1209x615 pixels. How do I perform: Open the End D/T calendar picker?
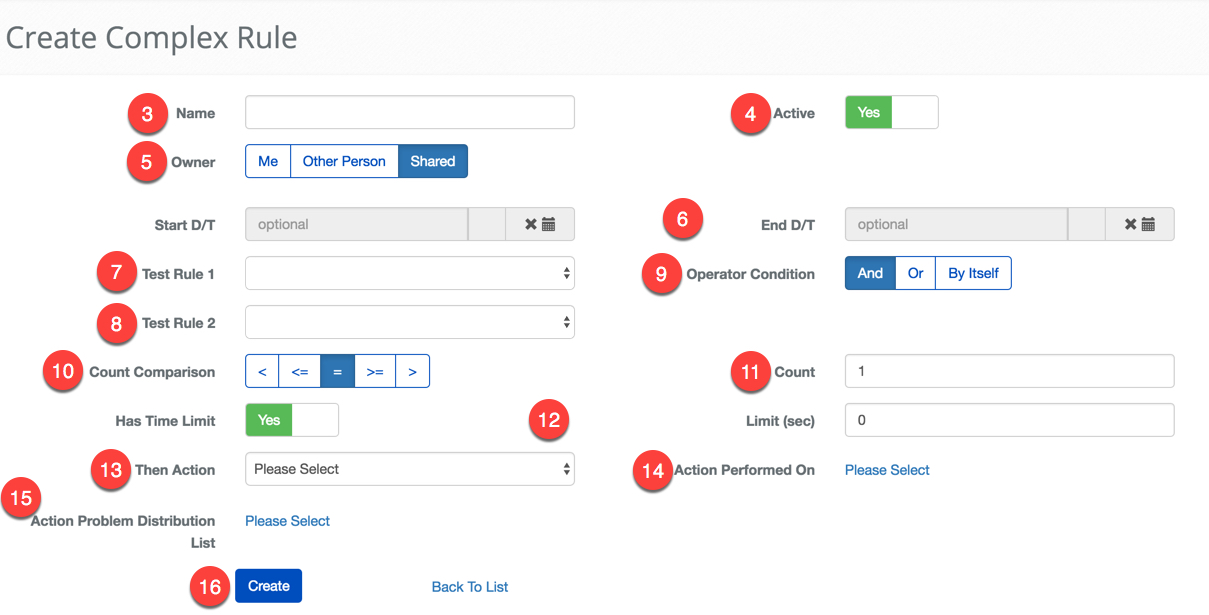1149,225
